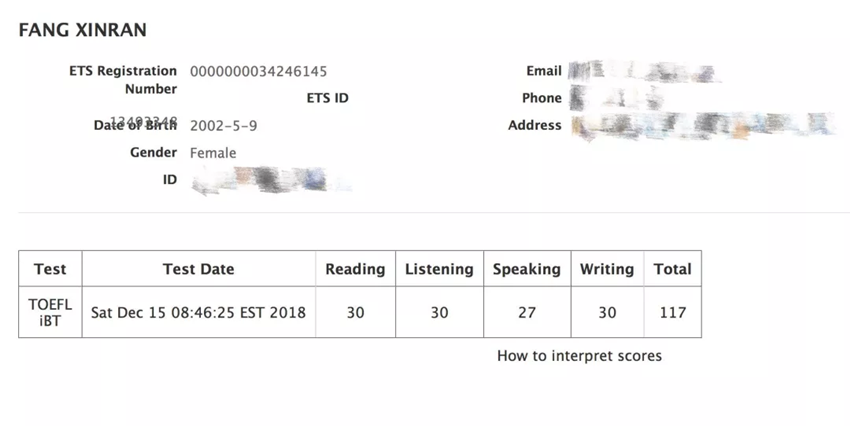
Task: Select the ETS registration number value
Action: 258,71
